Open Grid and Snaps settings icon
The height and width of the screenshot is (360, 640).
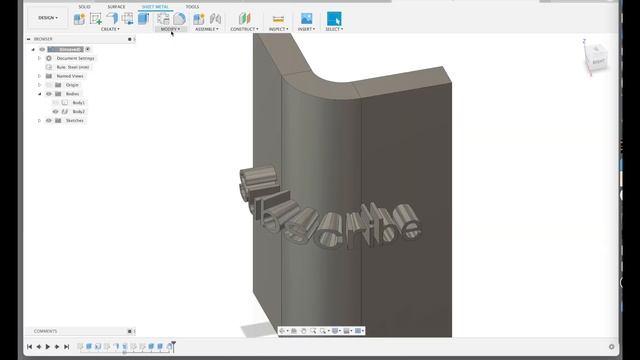347,331
